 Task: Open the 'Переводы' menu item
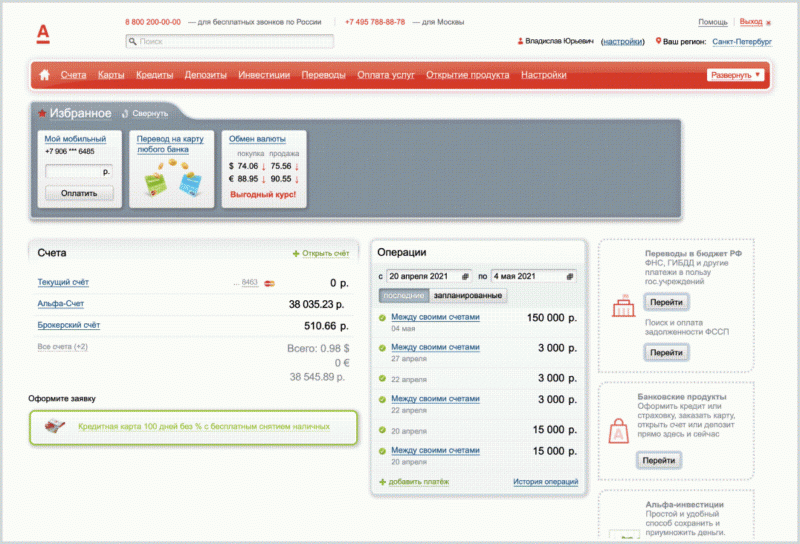pyautogui.click(x=323, y=75)
